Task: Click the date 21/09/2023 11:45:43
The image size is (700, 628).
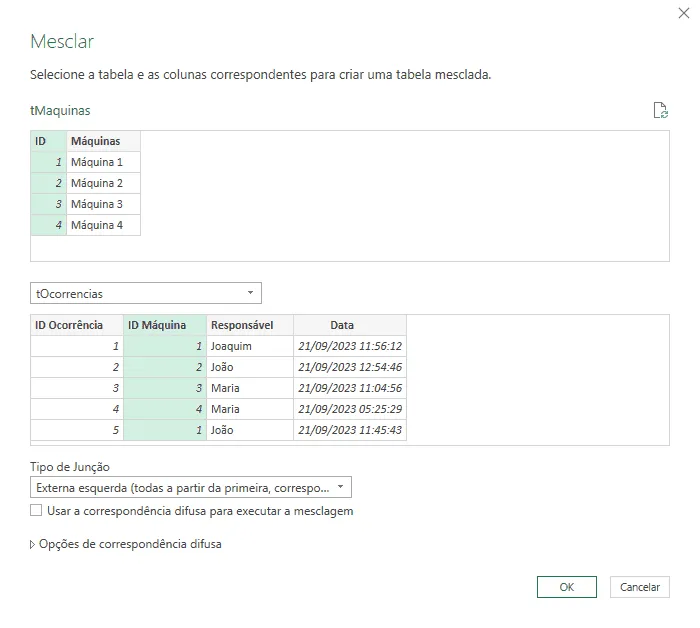Action: [x=350, y=430]
